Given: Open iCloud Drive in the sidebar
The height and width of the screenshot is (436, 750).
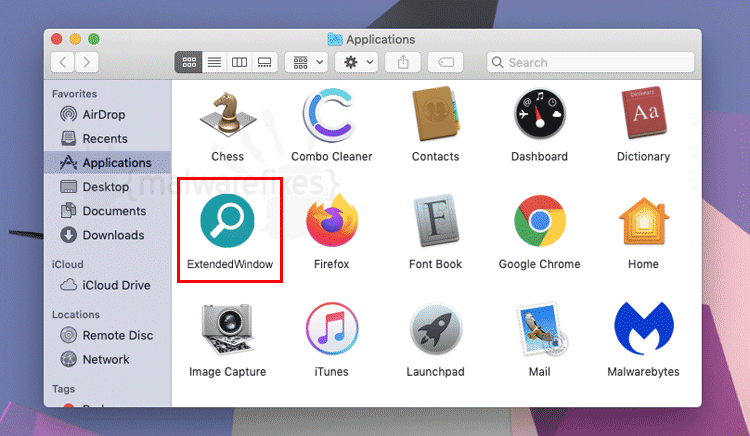Looking at the screenshot, I should pyautogui.click(x=108, y=285).
